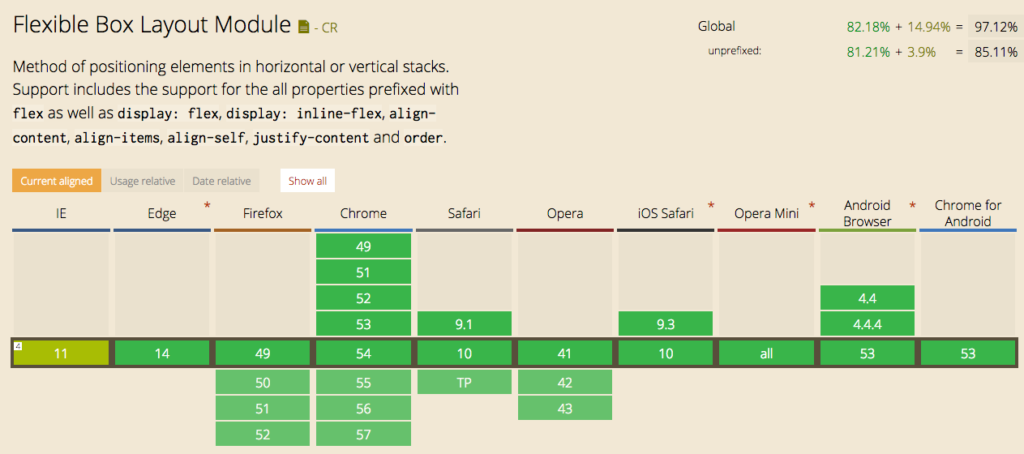Select the Chrome 49 support cell
The height and width of the screenshot is (454, 1024).
point(363,245)
